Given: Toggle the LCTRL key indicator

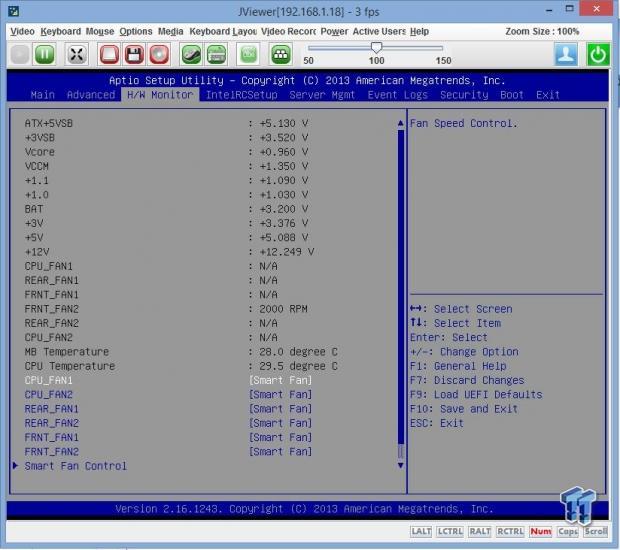Looking at the screenshot, I should tap(450, 531).
